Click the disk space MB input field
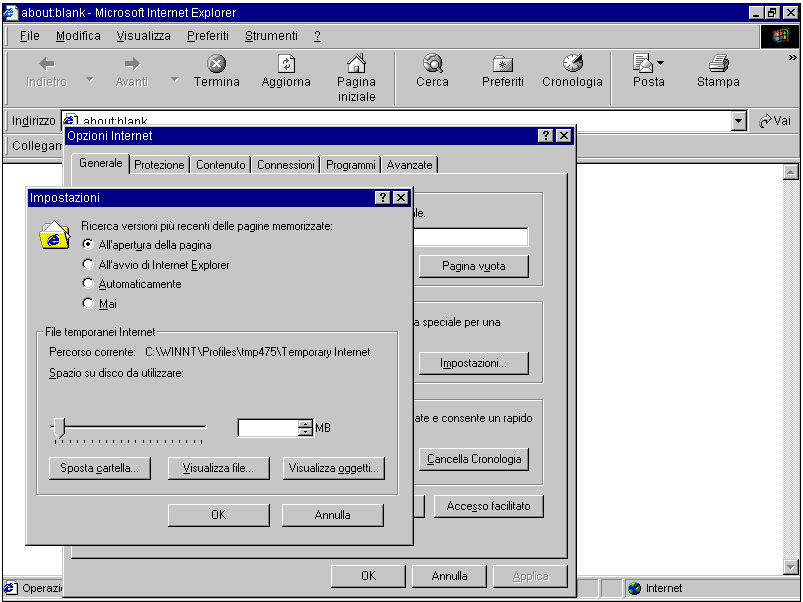The image size is (803, 602). (268, 428)
